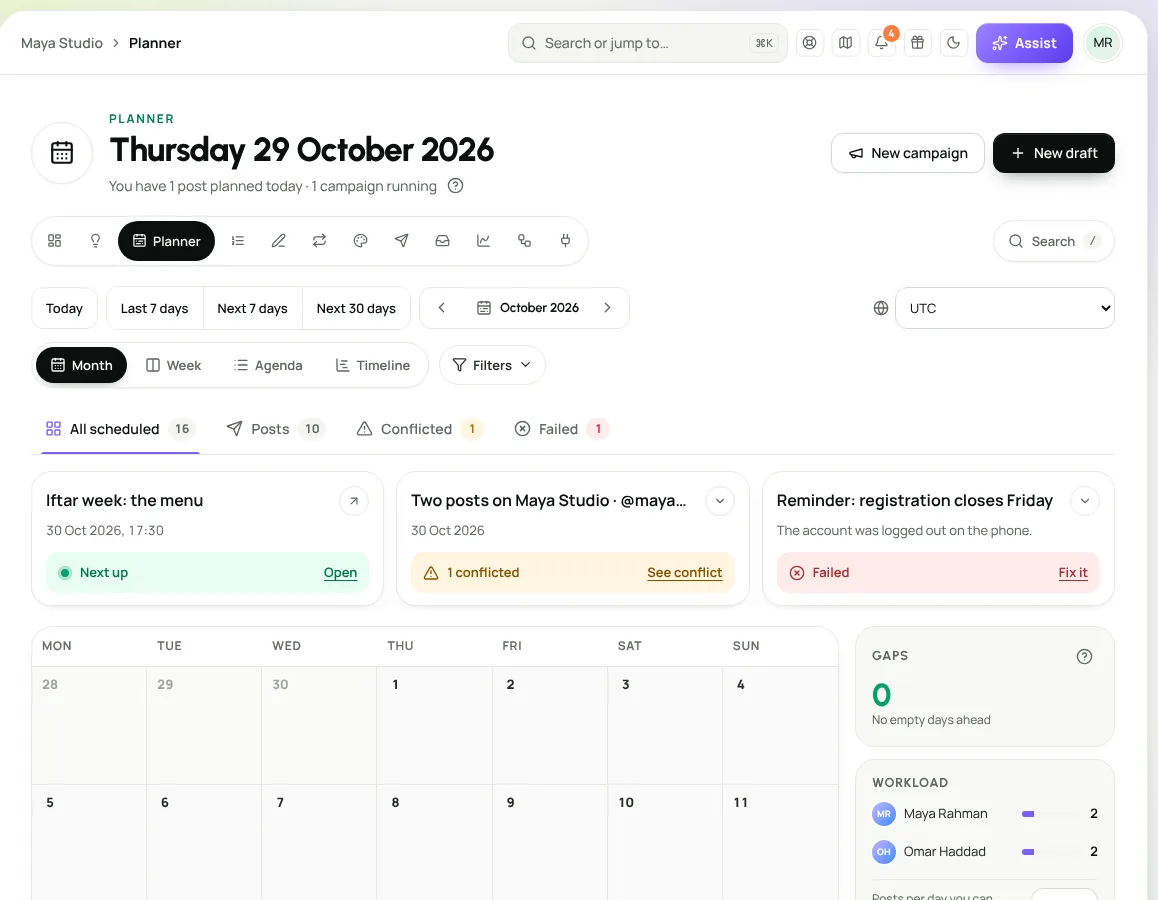Image resolution: width=1158 pixels, height=900 pixels.
Task: Open the linked nodes icon in navigation
Action: click(x=524, y=241)
